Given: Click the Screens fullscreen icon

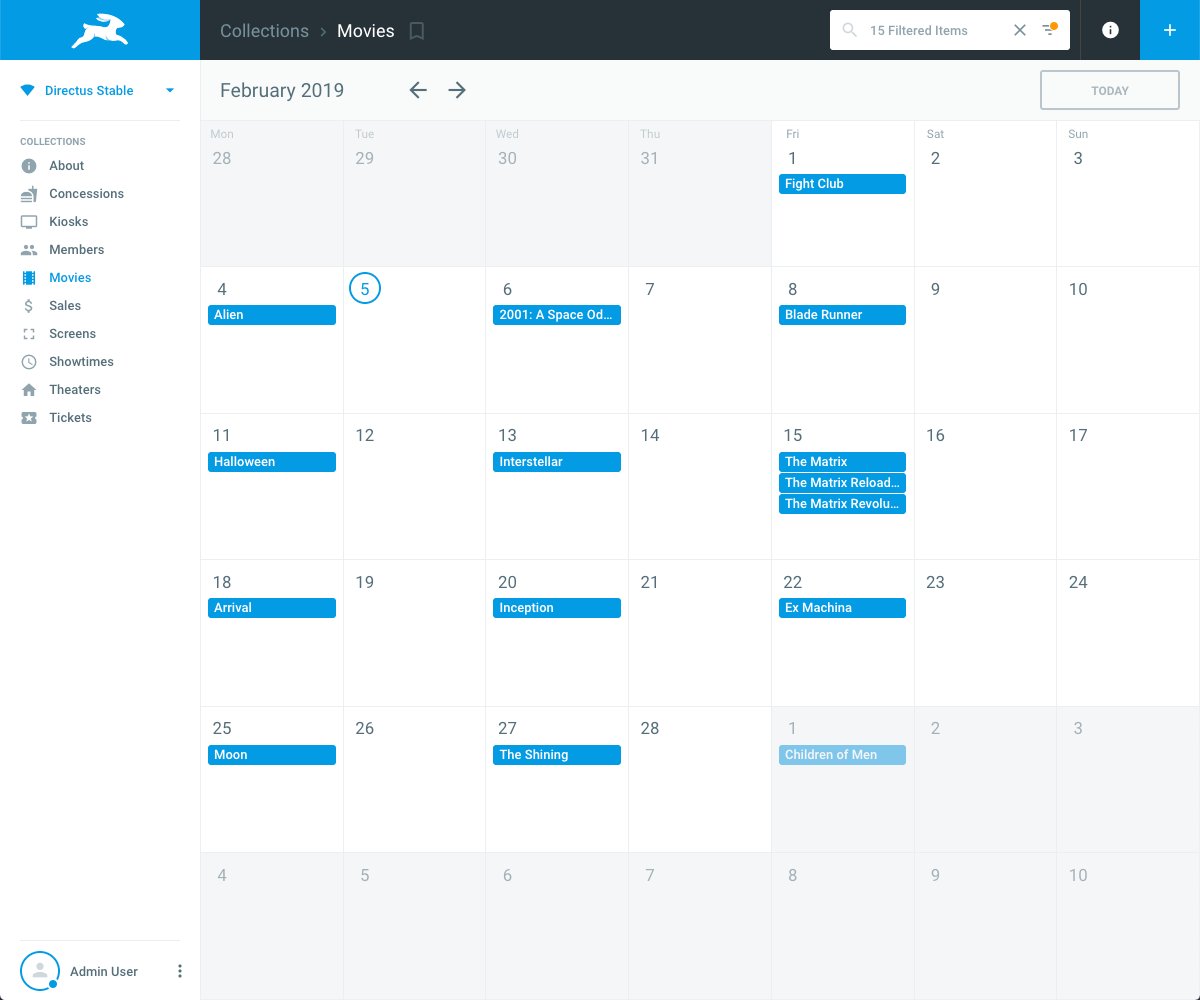Looking at the screenshot, I should point(29,334).
